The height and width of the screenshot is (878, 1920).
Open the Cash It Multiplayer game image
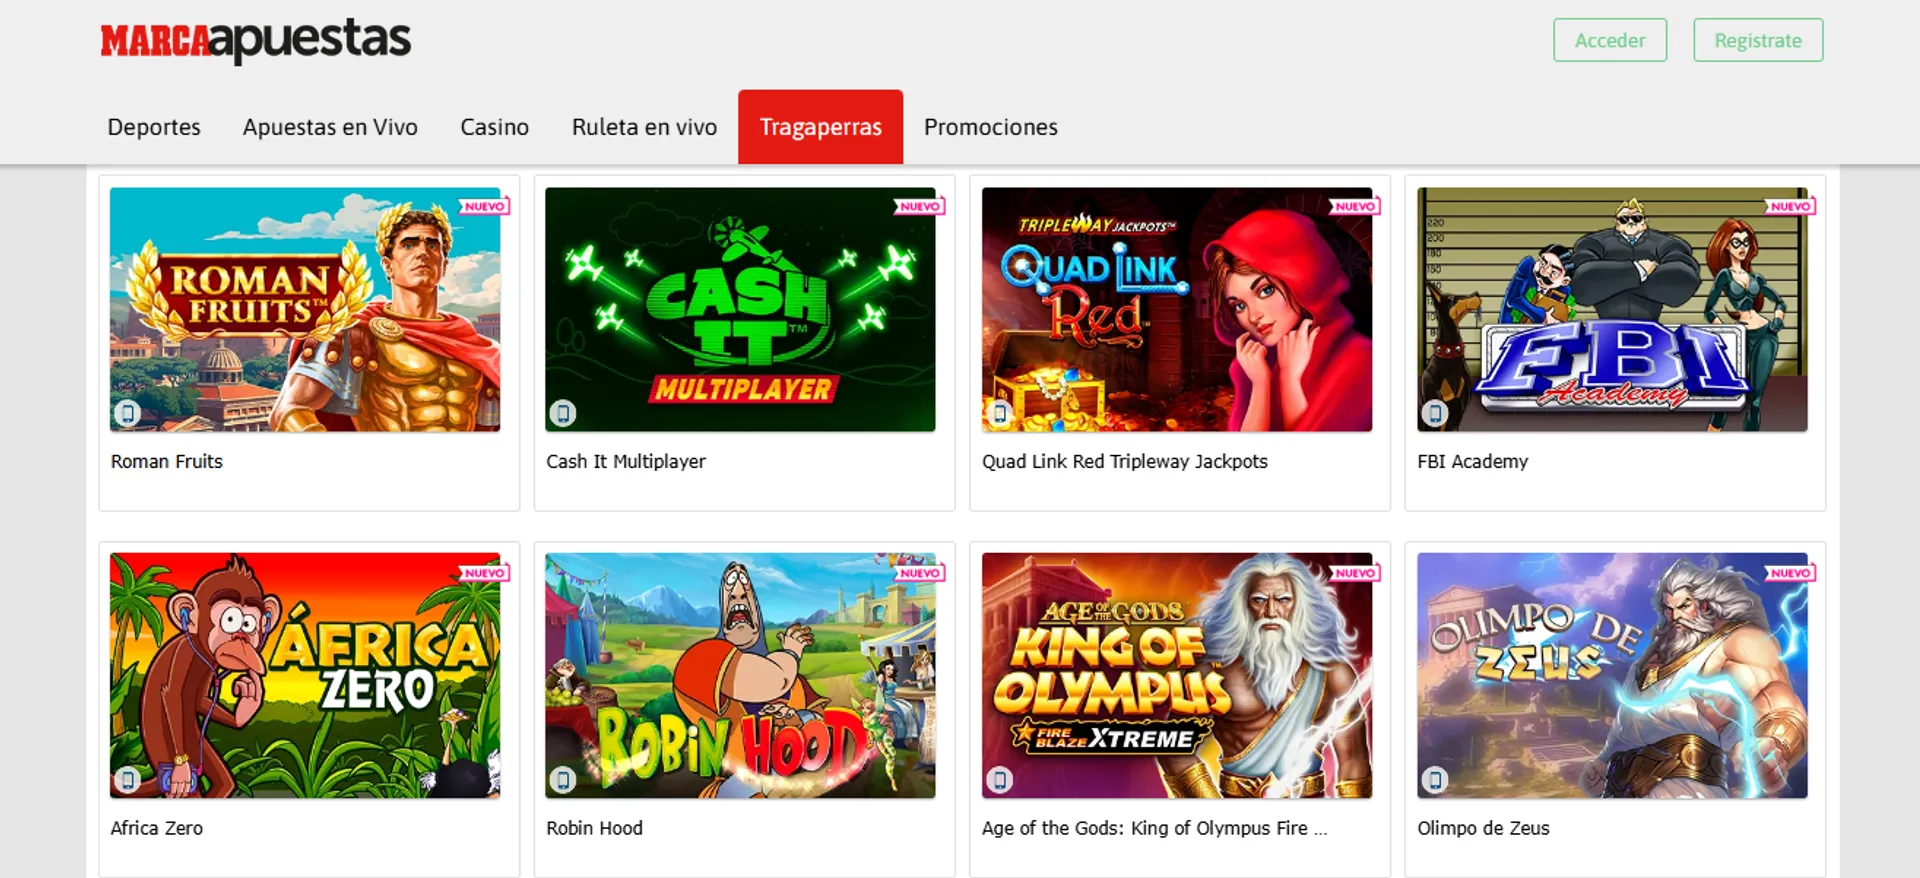coord(740,309)
